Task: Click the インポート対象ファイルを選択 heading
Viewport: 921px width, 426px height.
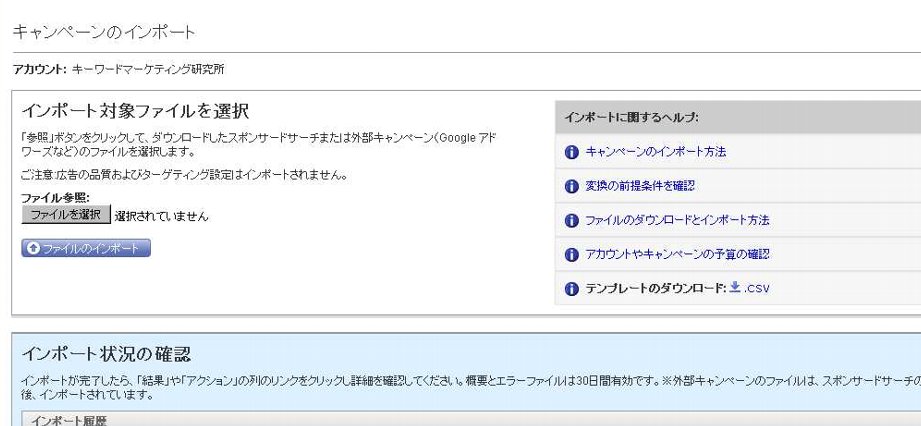Action: point(135,111)
